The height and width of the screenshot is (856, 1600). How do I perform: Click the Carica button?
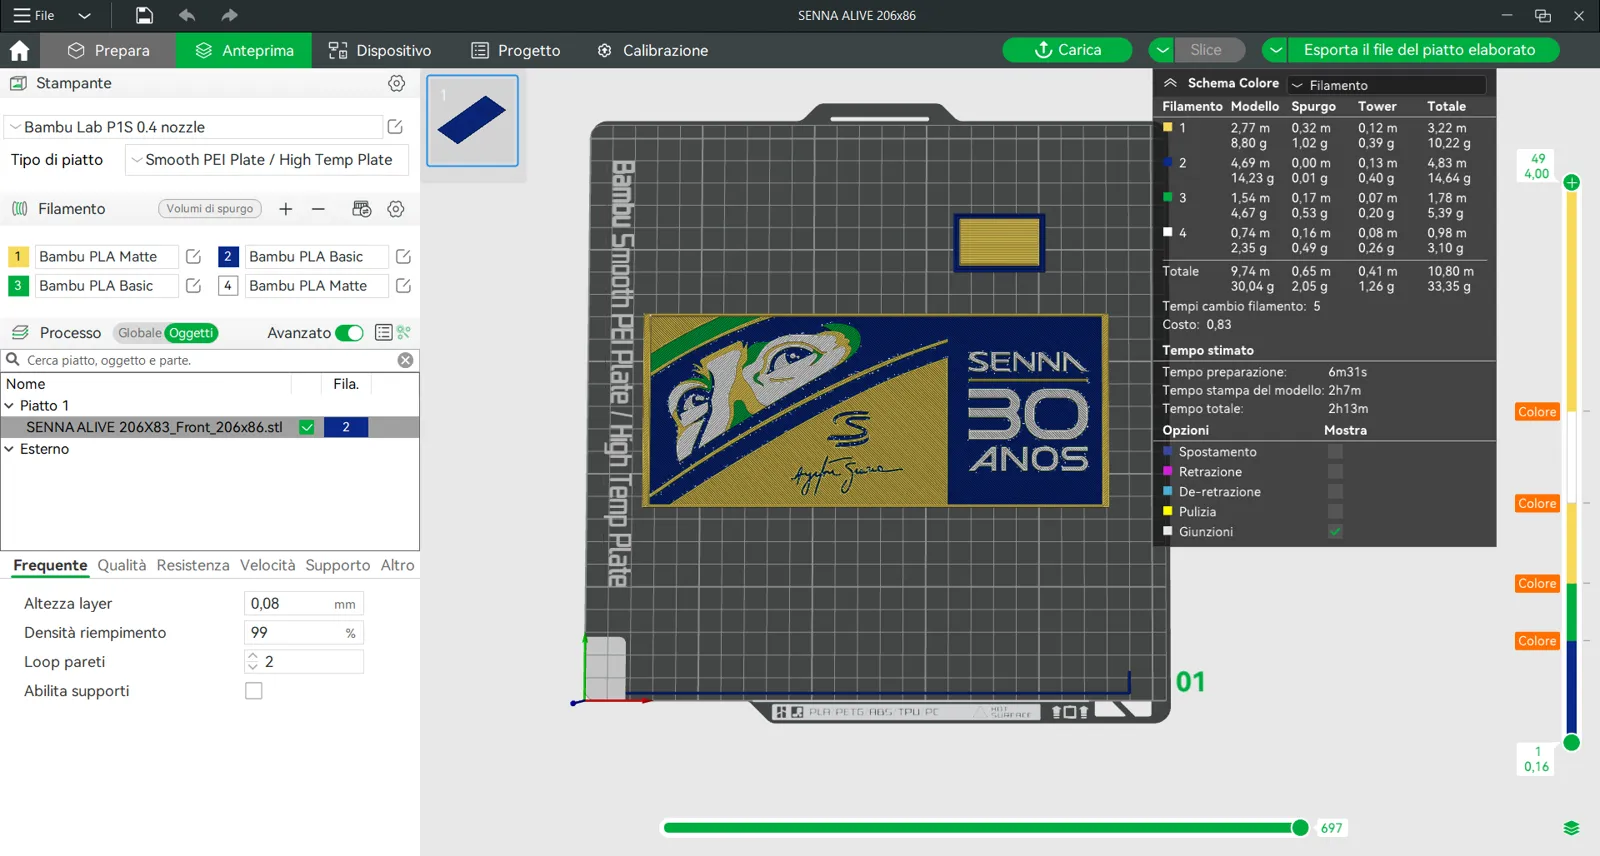pyautogui.click(x=1067, y=50)
